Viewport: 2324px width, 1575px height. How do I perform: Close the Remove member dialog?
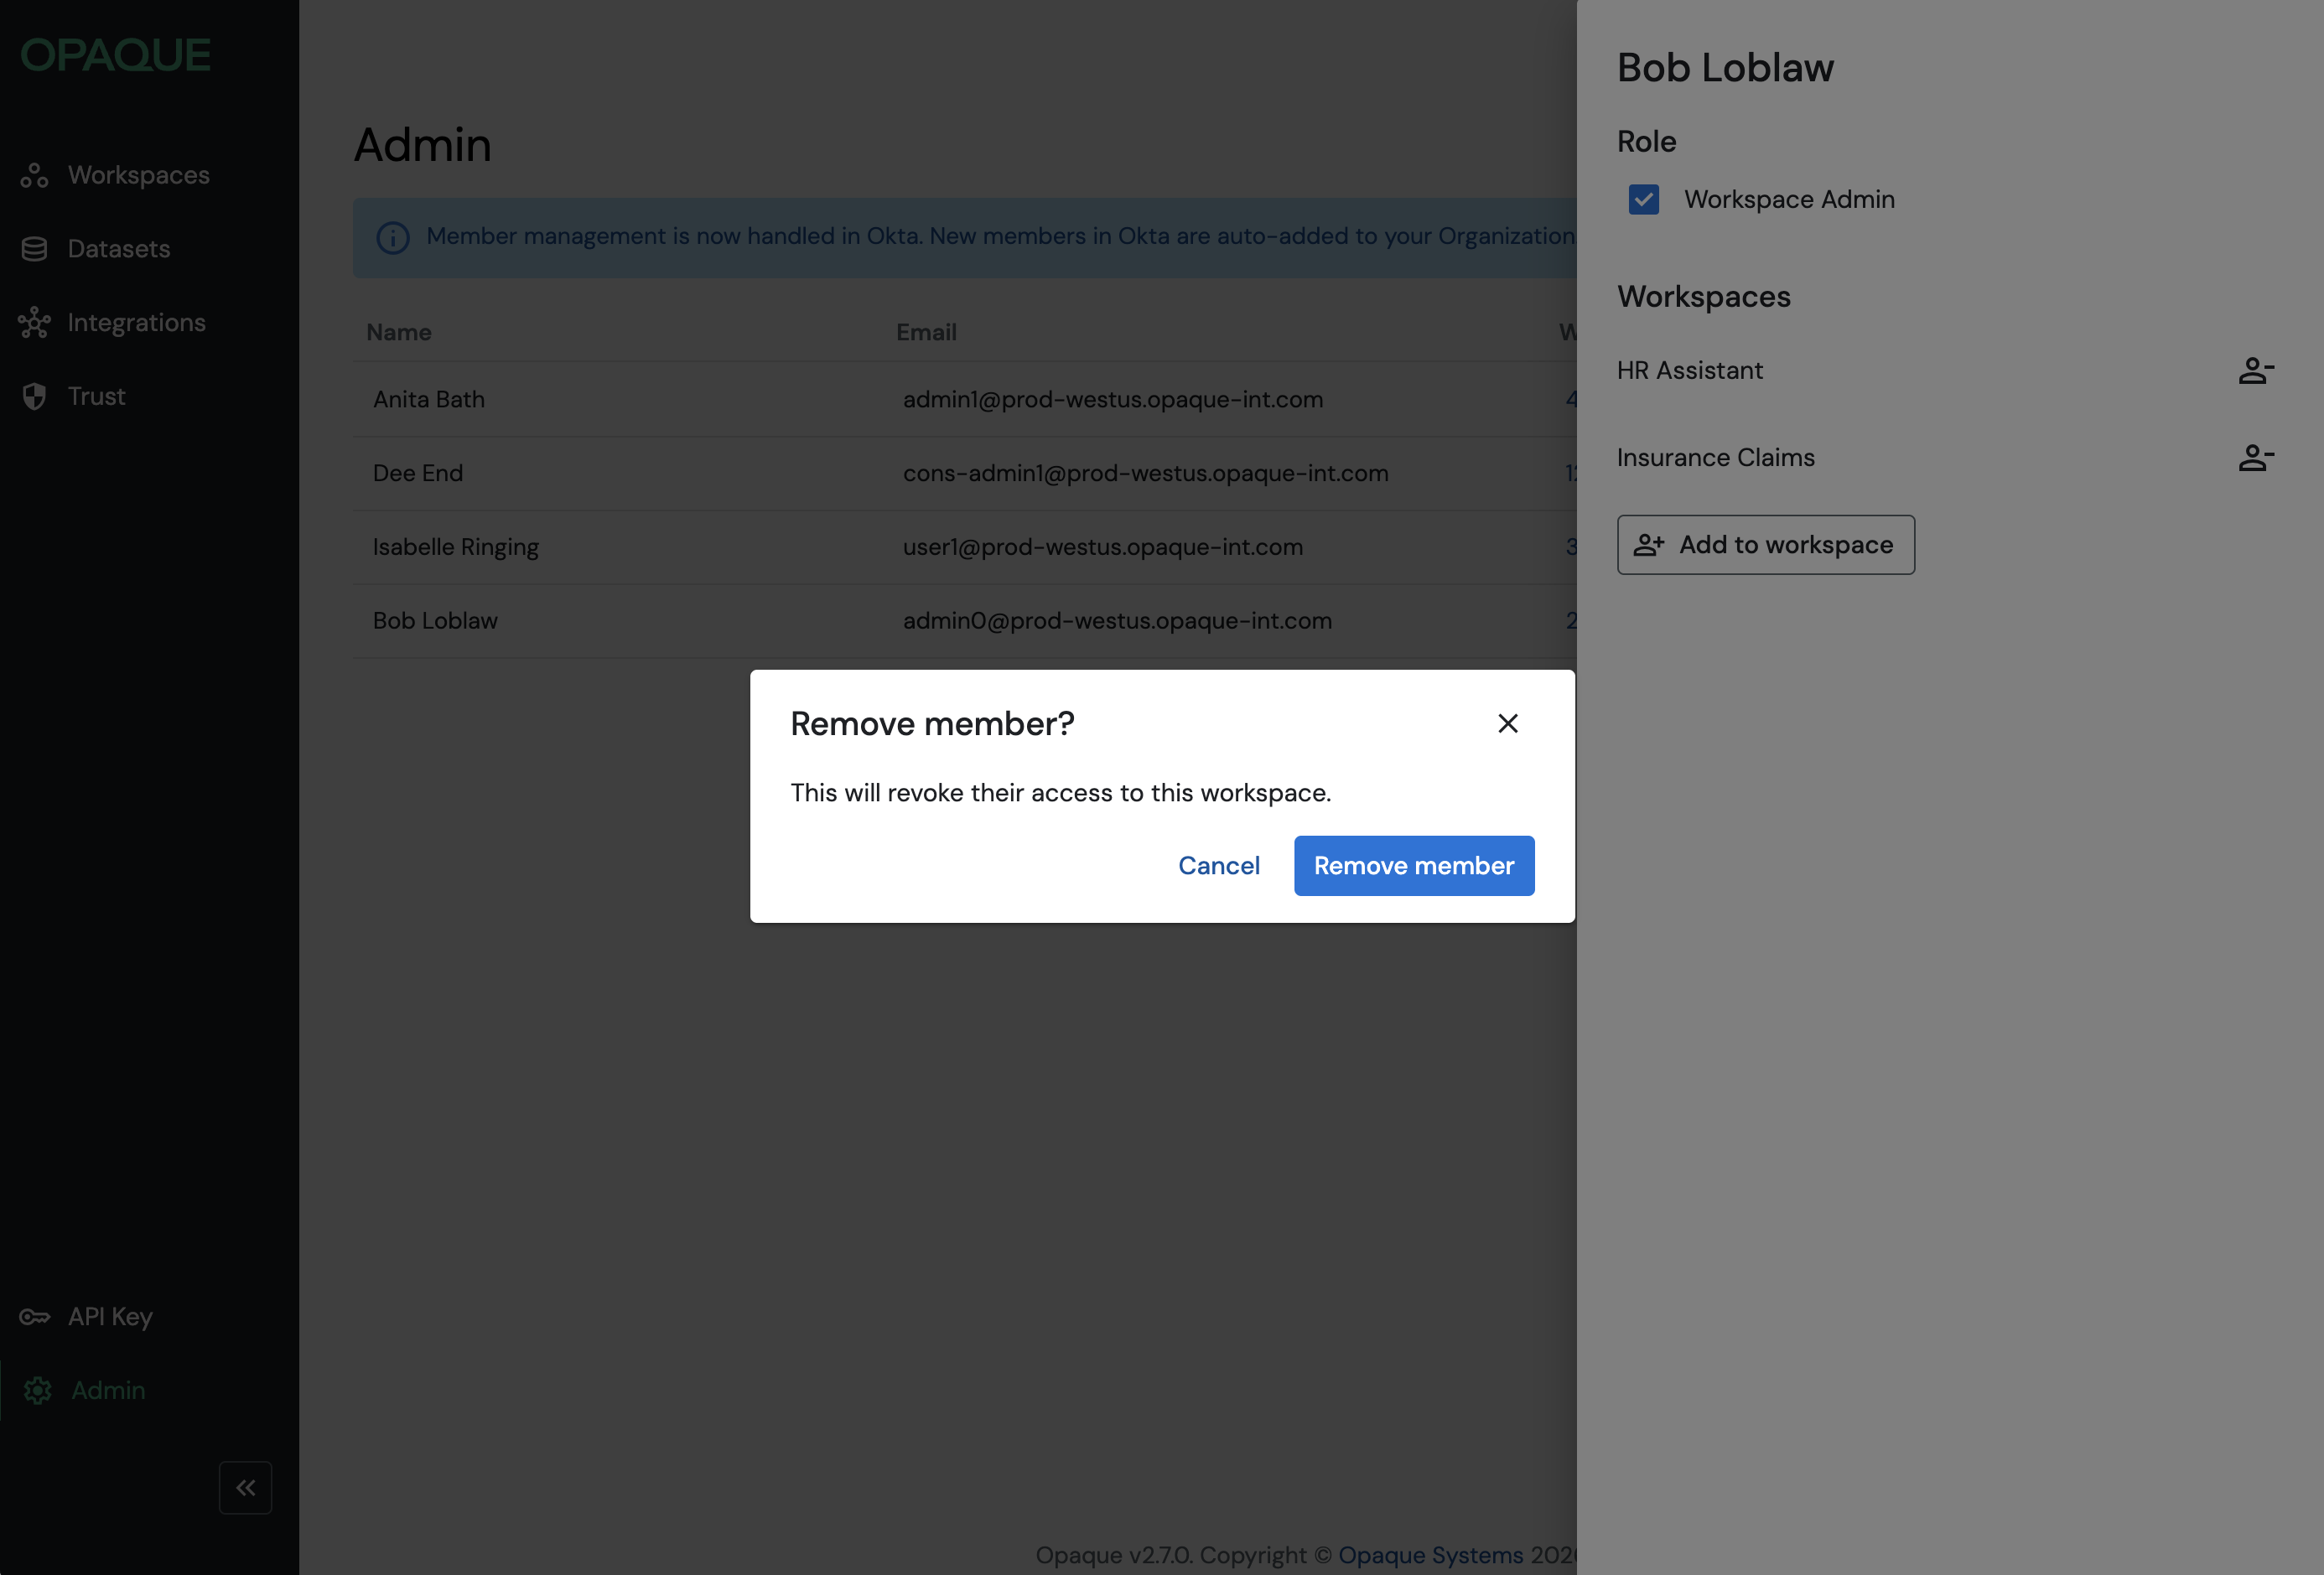click(1507, 723)
